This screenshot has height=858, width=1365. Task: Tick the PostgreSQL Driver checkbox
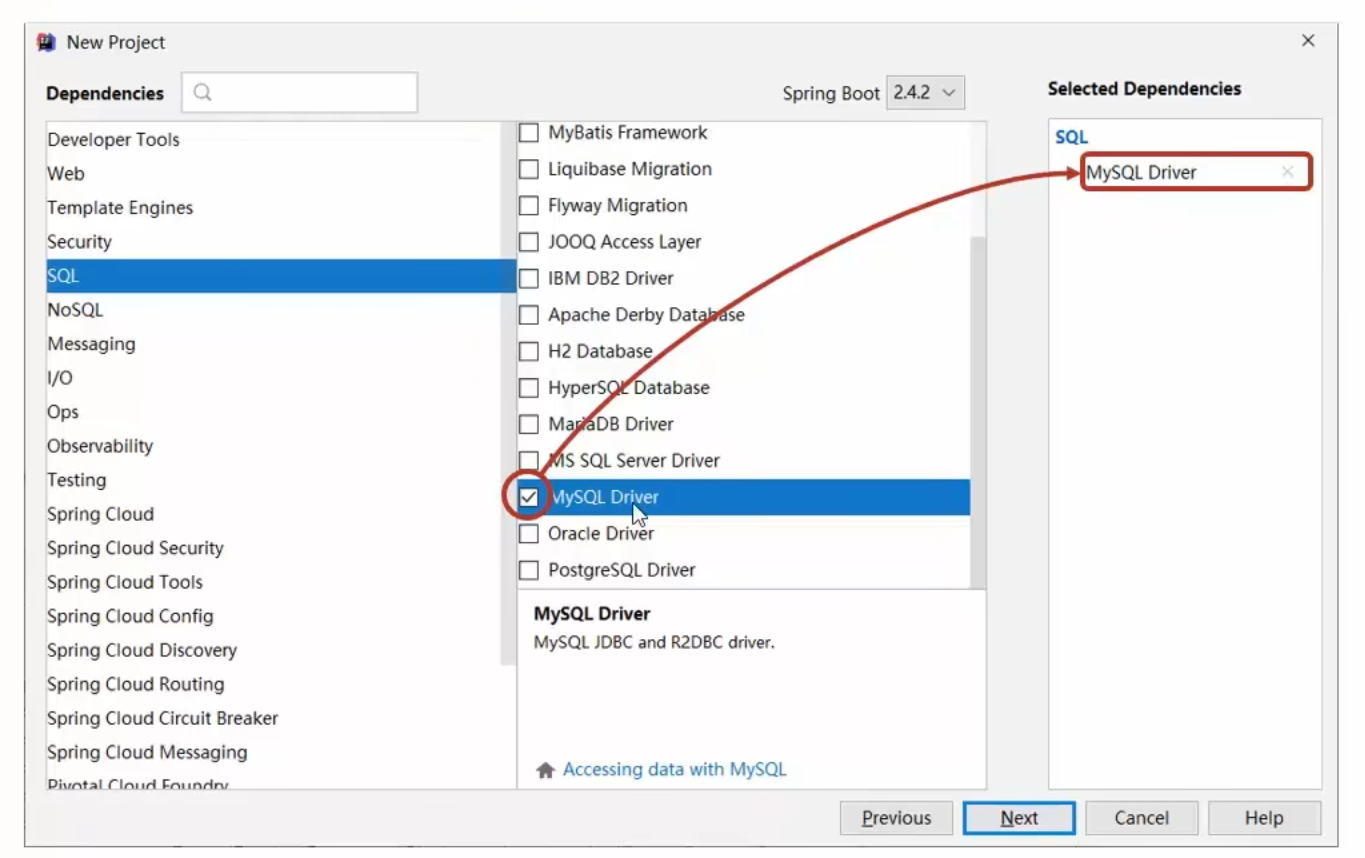(529, 570)
